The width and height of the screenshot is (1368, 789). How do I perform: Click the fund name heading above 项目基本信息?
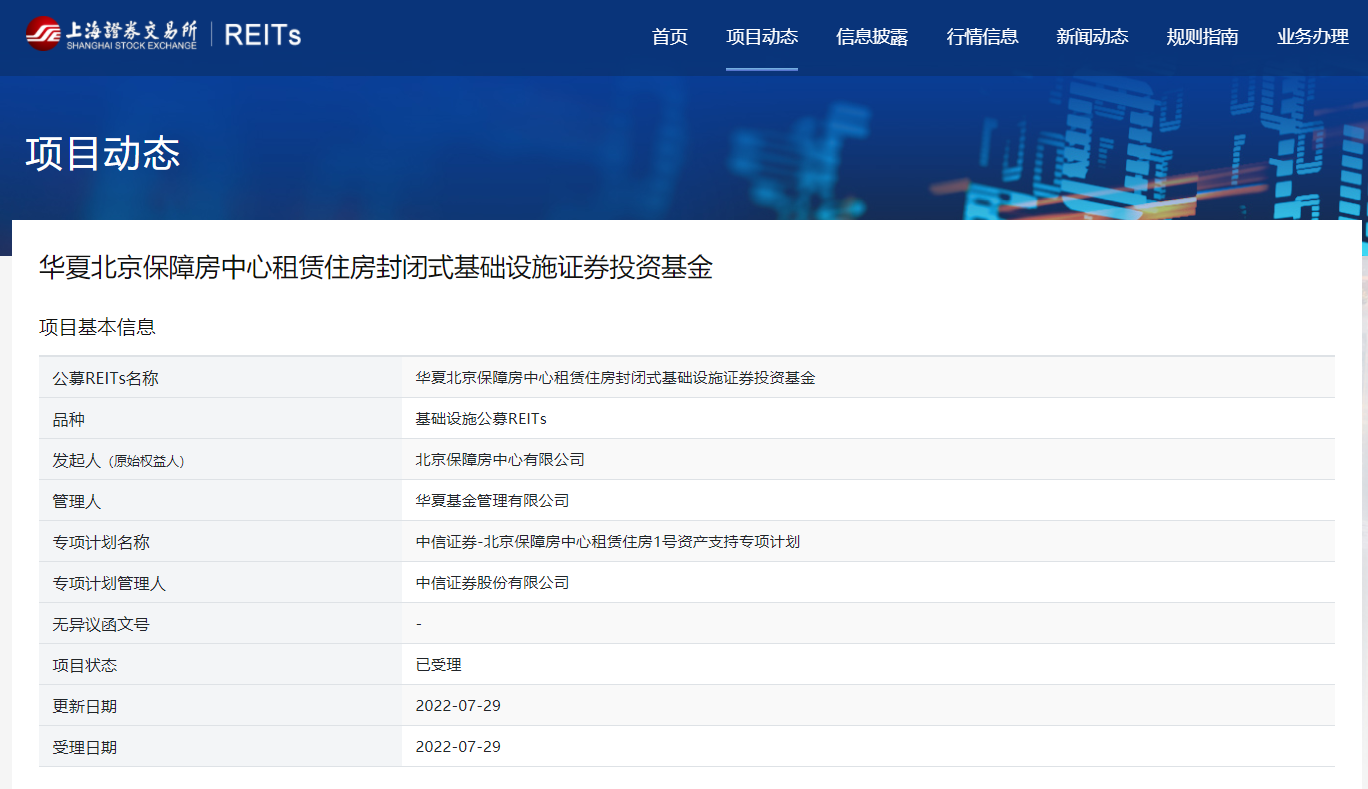click(x=375, y=267)
